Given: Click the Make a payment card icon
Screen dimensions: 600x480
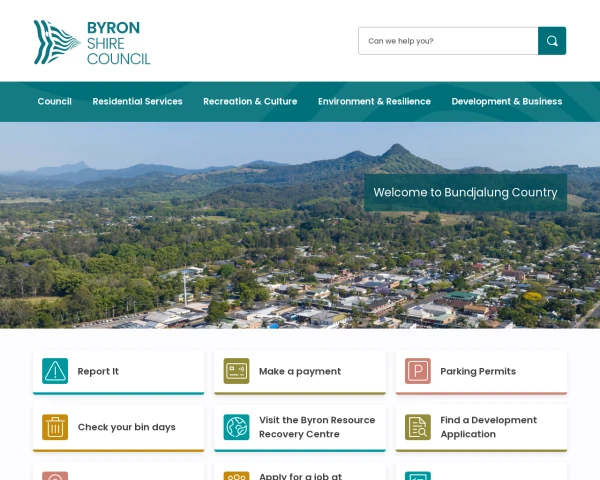Looking at the screenshot, I should point(236,371).
